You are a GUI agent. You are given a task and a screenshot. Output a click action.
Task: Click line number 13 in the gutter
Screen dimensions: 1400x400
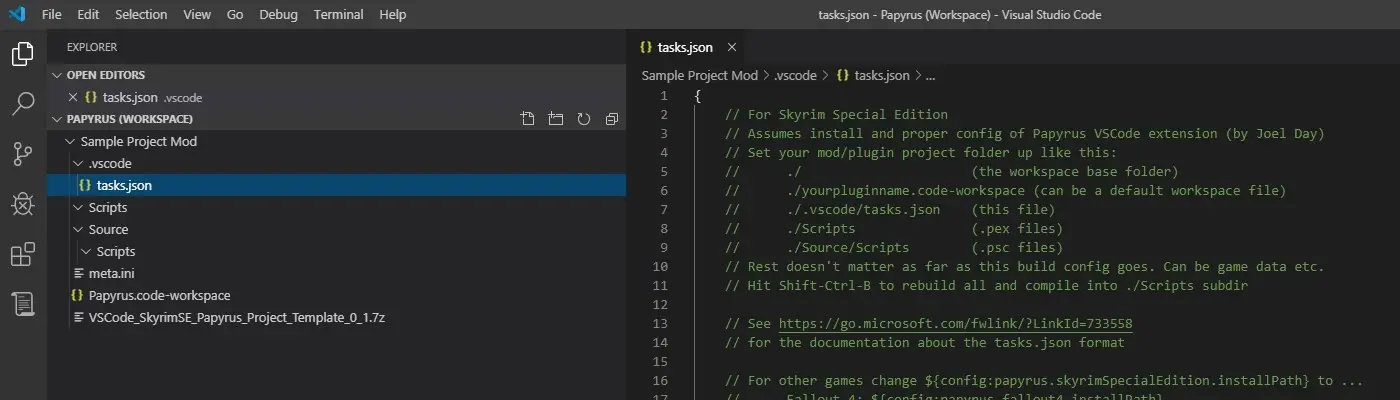coord(659,324)
